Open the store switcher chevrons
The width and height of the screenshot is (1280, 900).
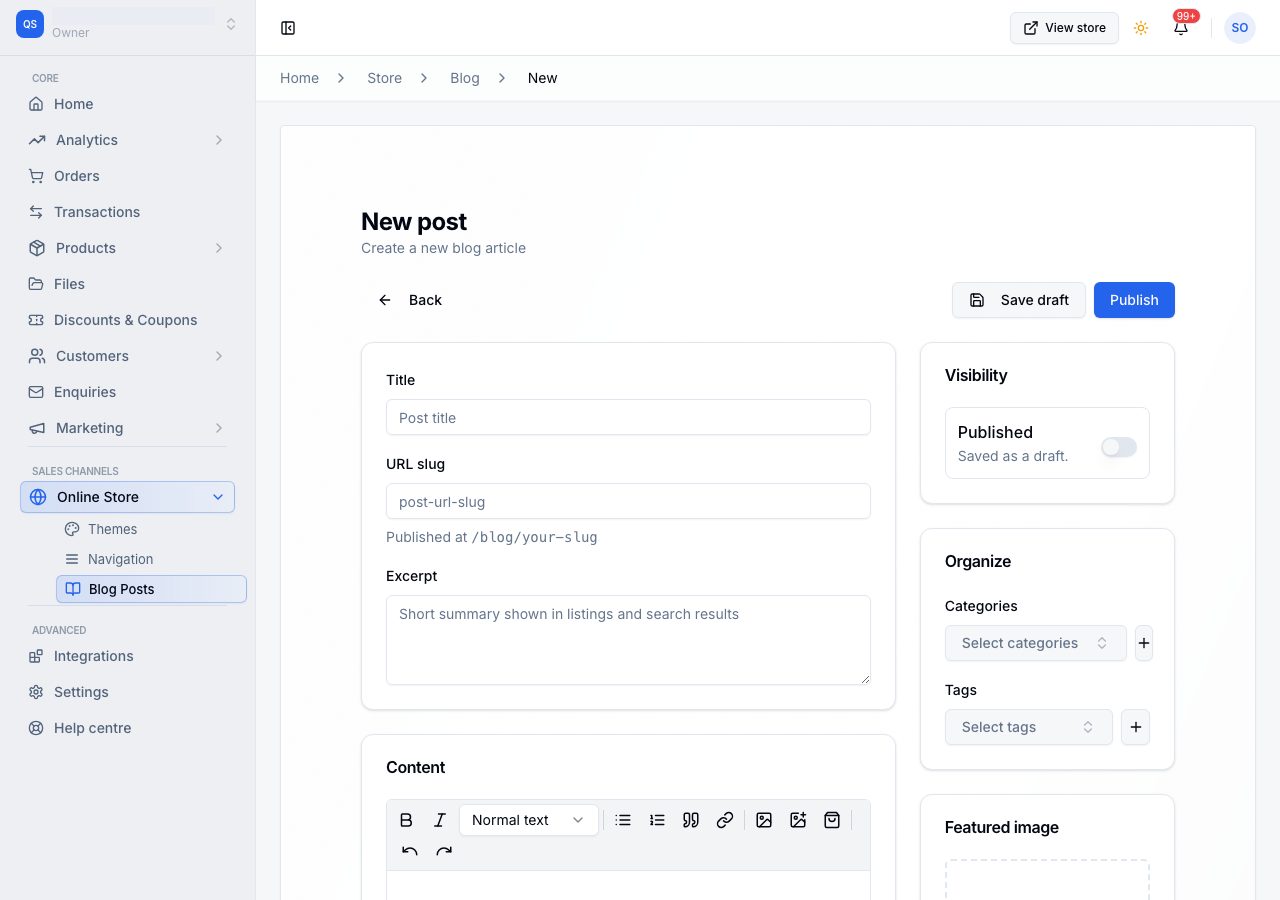231,24
